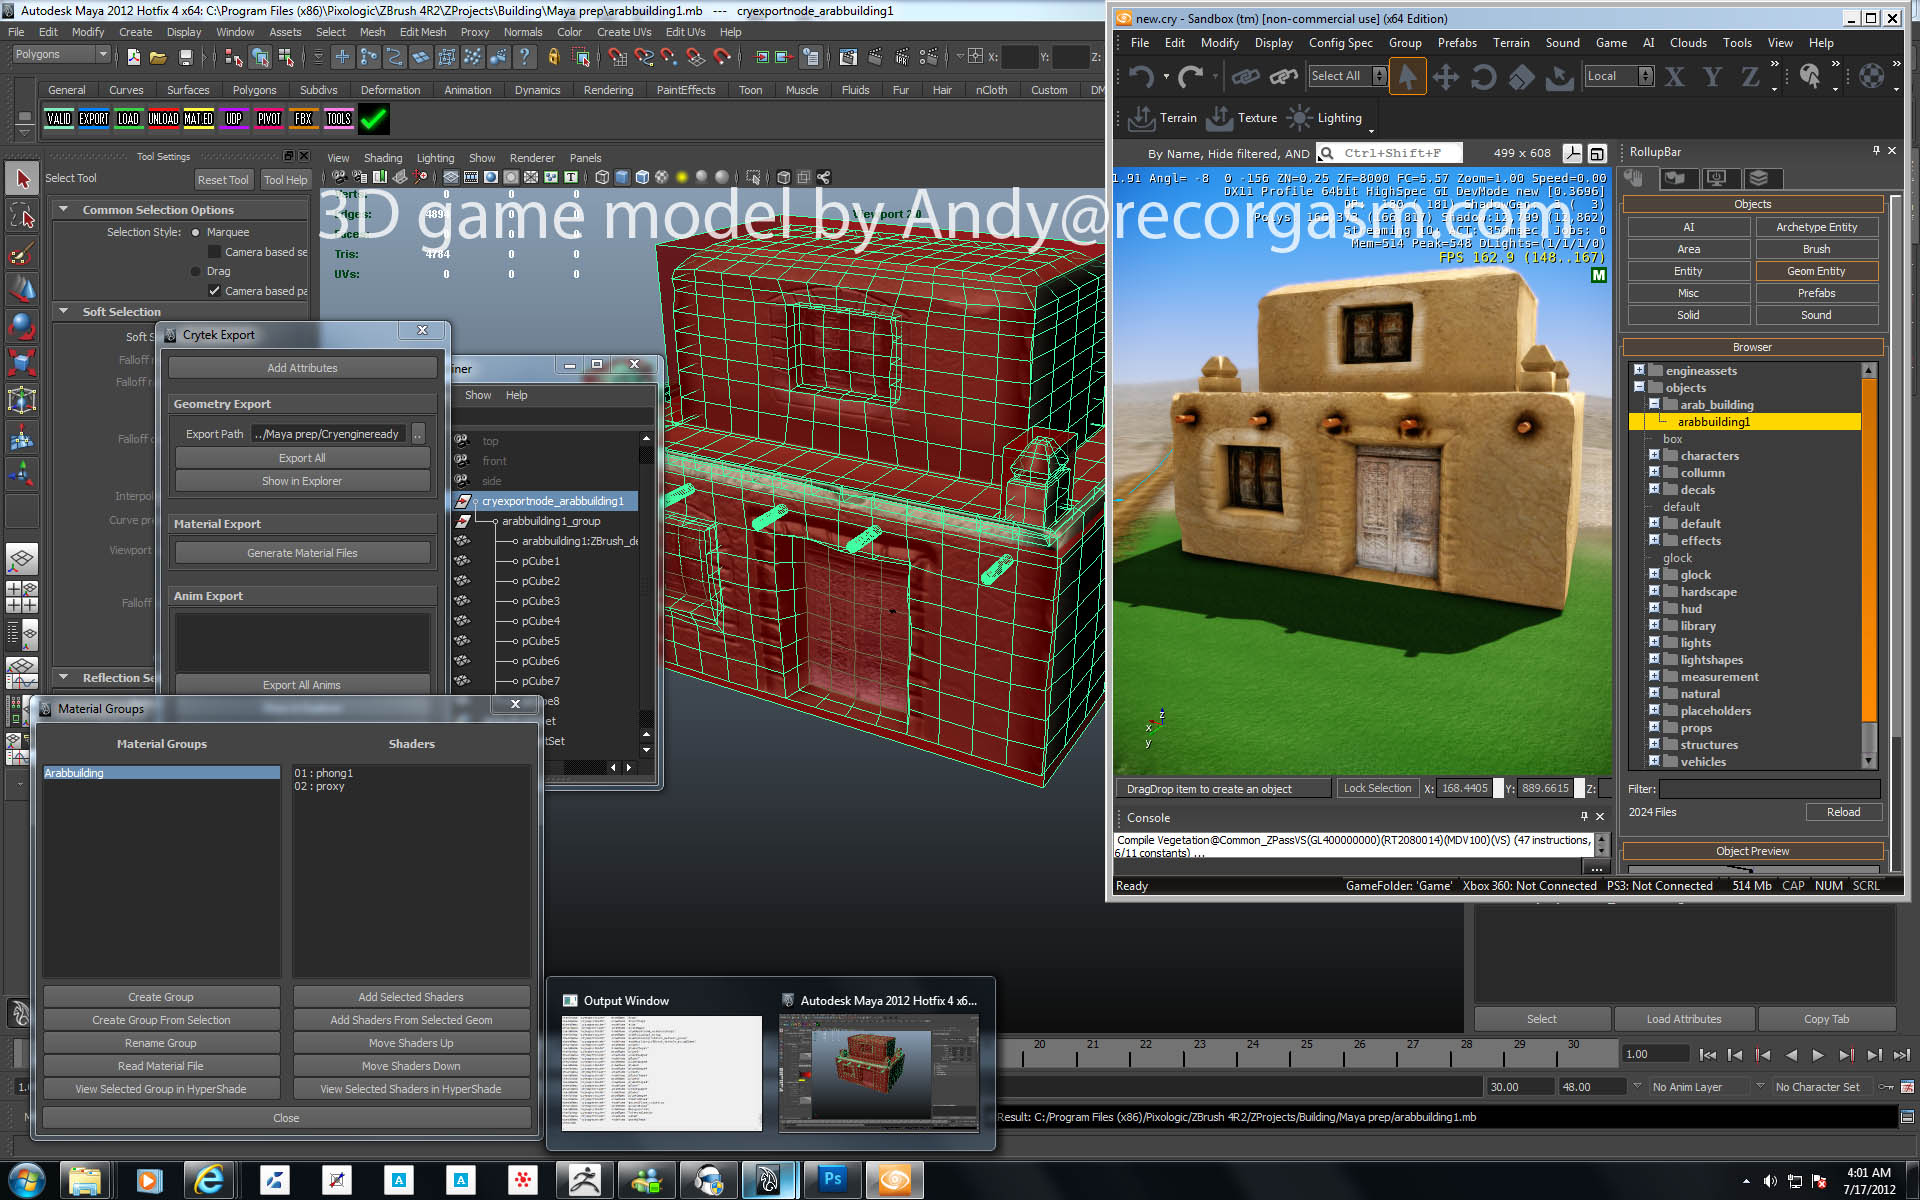Toggle use all lights yellow bulb in viewport

(x=682, y=177)
